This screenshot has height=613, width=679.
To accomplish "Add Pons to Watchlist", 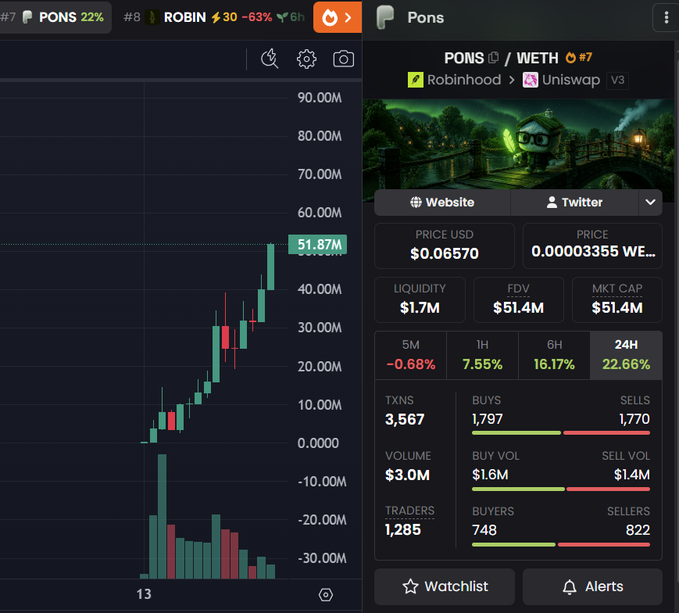I will [444, 587].
